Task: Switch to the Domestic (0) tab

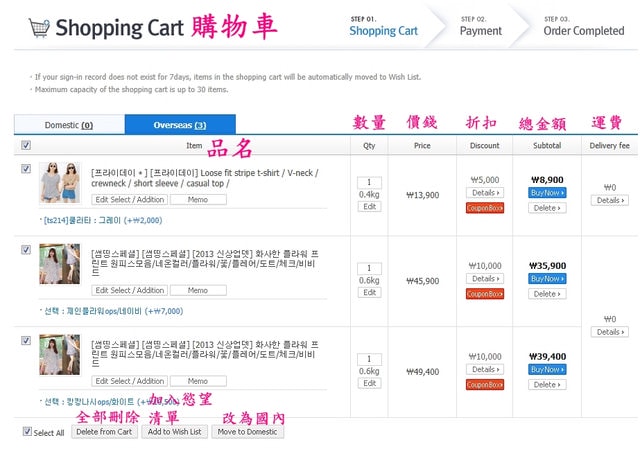Action: [x=69, y=125]
